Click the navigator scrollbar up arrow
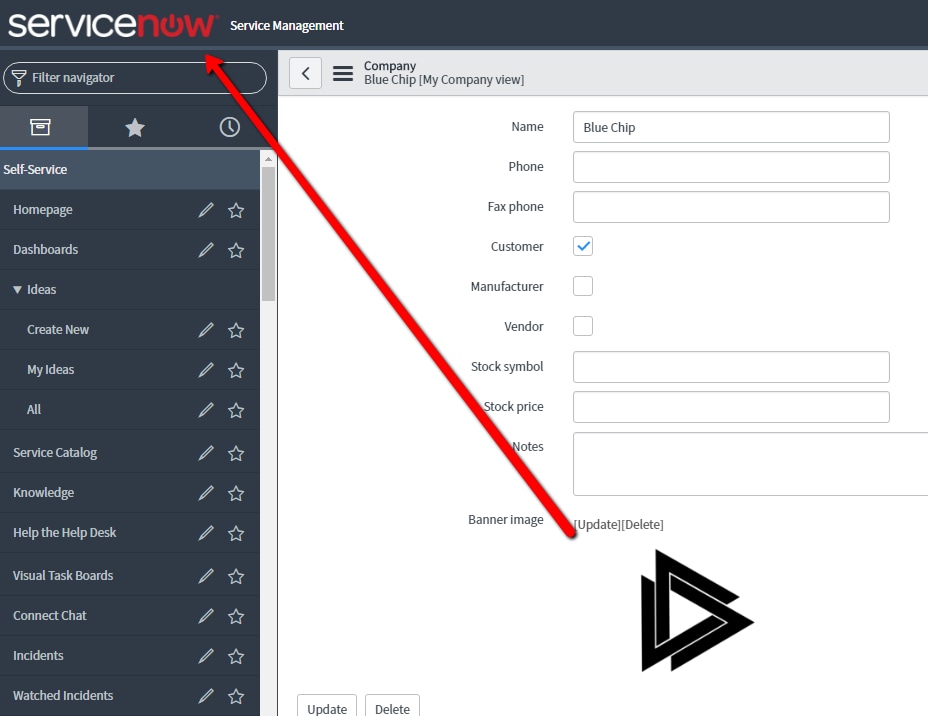This screenshot has height=716, width=928. point(268,159)
